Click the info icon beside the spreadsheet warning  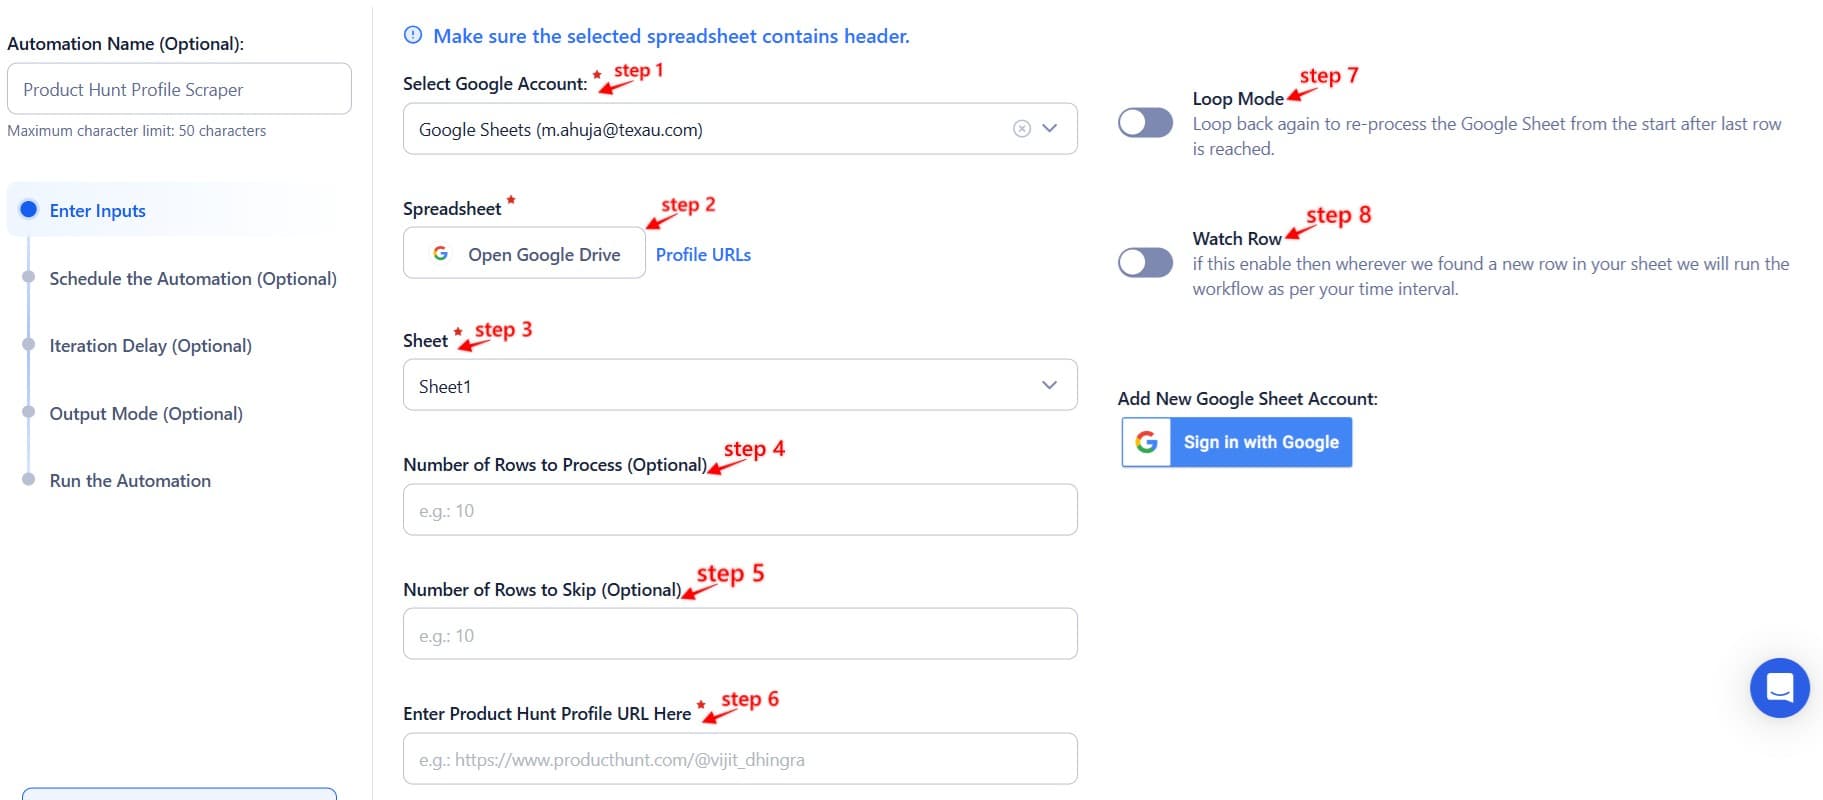pos(412,35)
